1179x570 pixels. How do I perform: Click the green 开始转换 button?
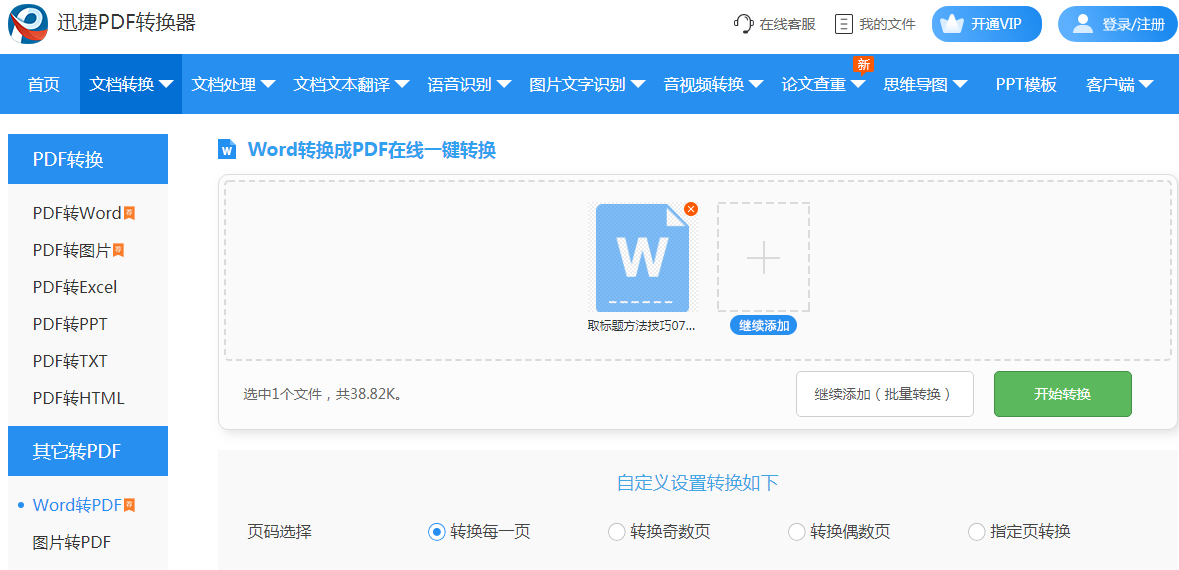1062,394
